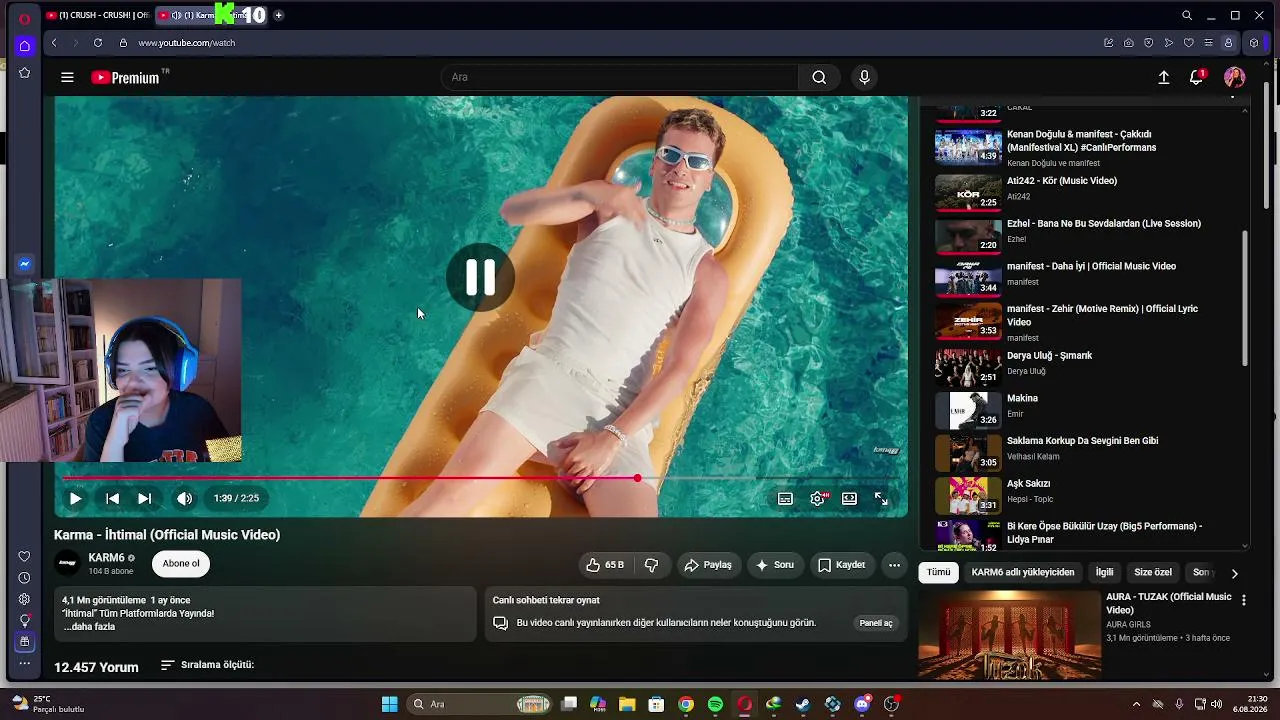Open Chrome from the taskbar
The height and width of the screenshot is (720, 1280).
tap(686, 704)
